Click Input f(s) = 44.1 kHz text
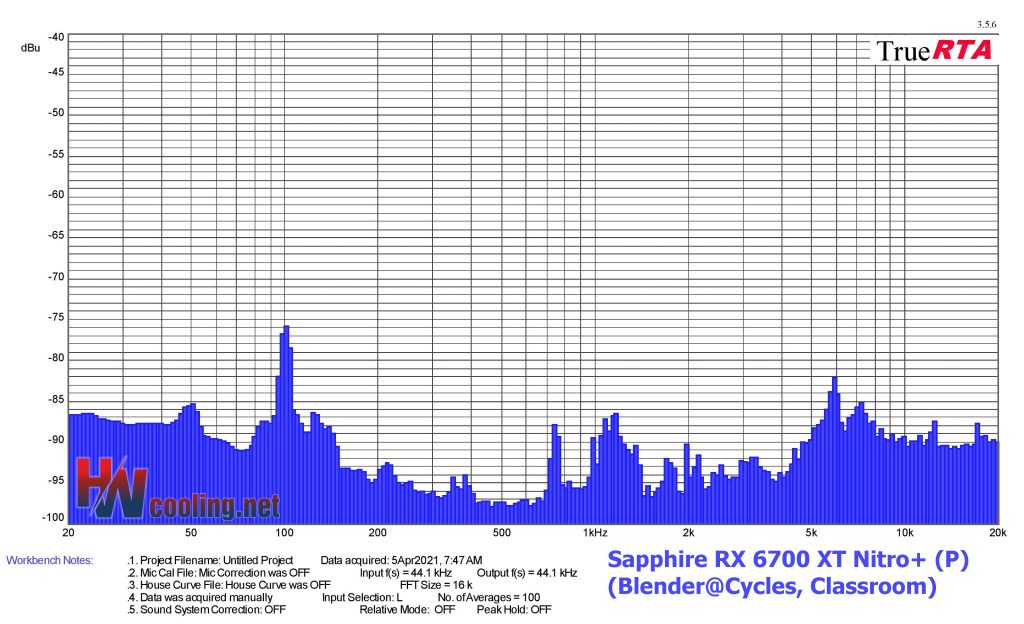1024x624 pixels. [x=406, y=572]
